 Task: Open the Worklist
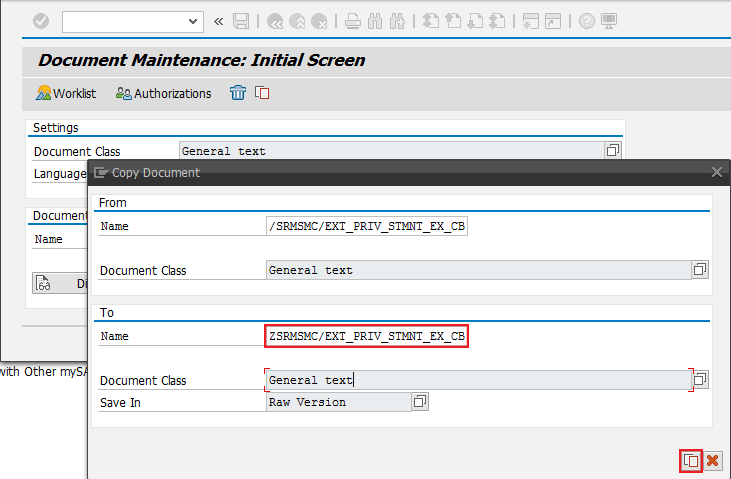tap(66, 93)
